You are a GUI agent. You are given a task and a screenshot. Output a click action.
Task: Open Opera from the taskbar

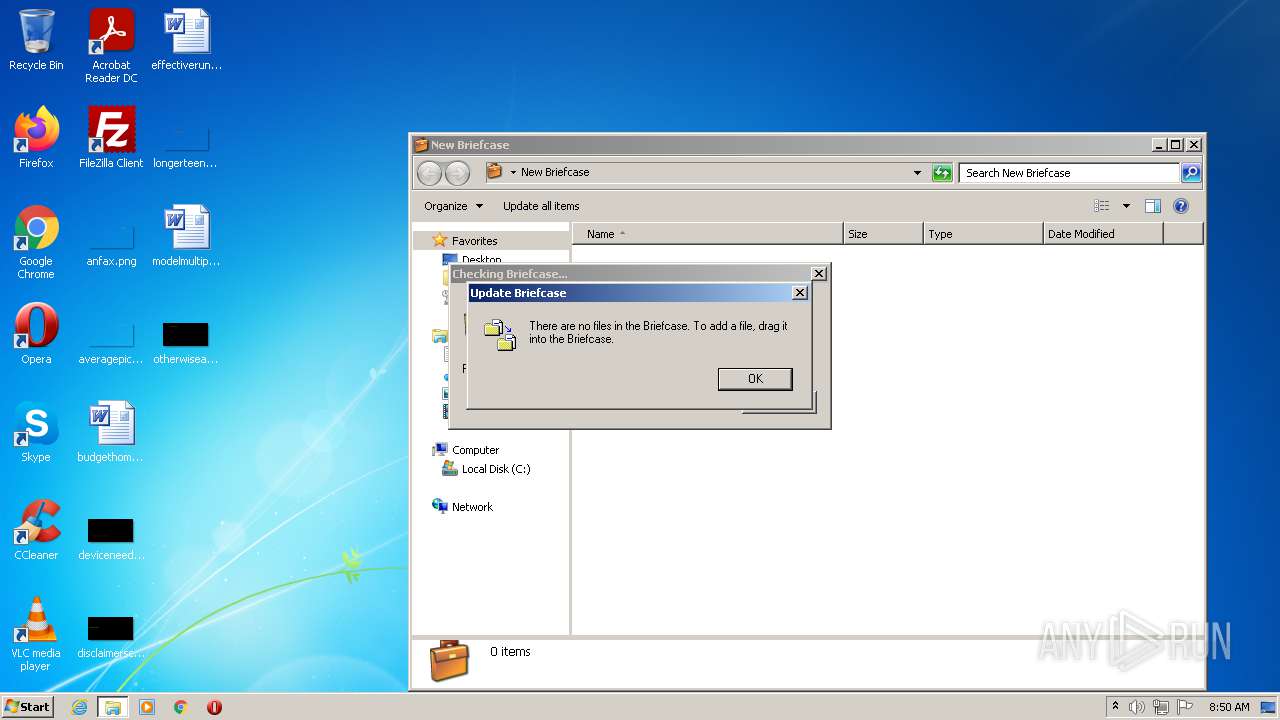tap(214, 707)
